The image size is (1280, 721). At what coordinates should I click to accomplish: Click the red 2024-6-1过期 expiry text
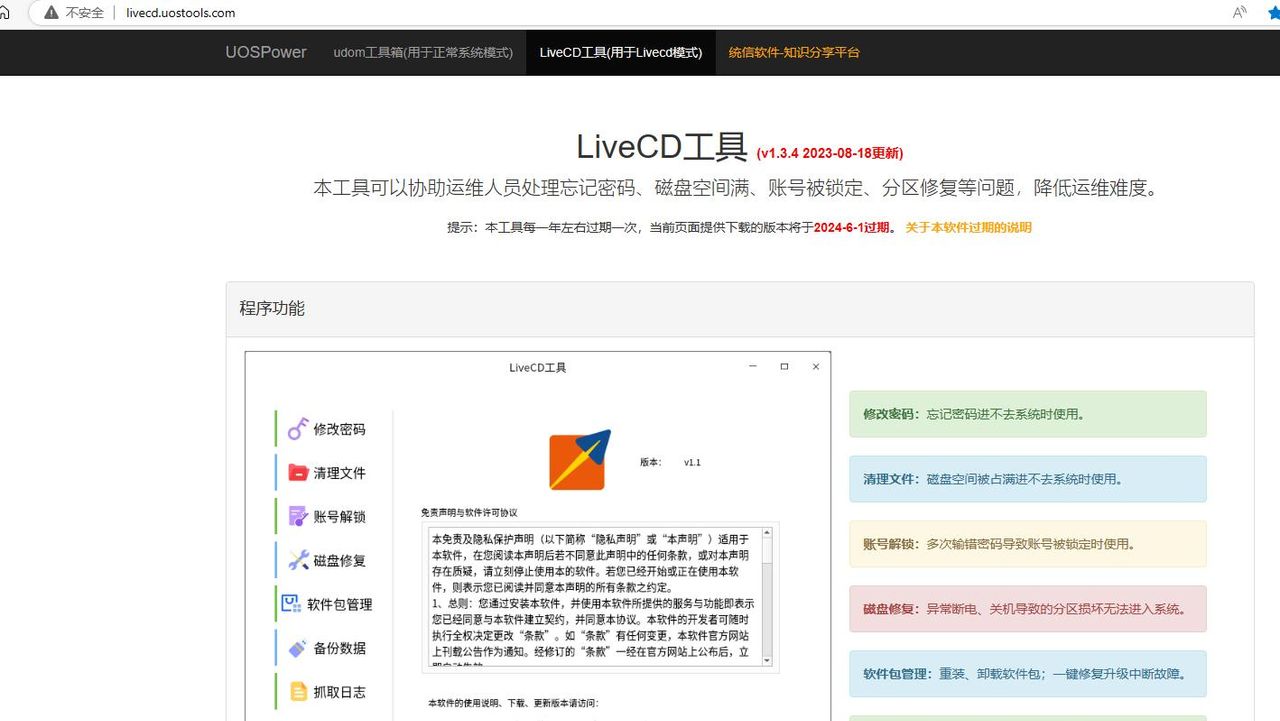[x=851, y=227]
